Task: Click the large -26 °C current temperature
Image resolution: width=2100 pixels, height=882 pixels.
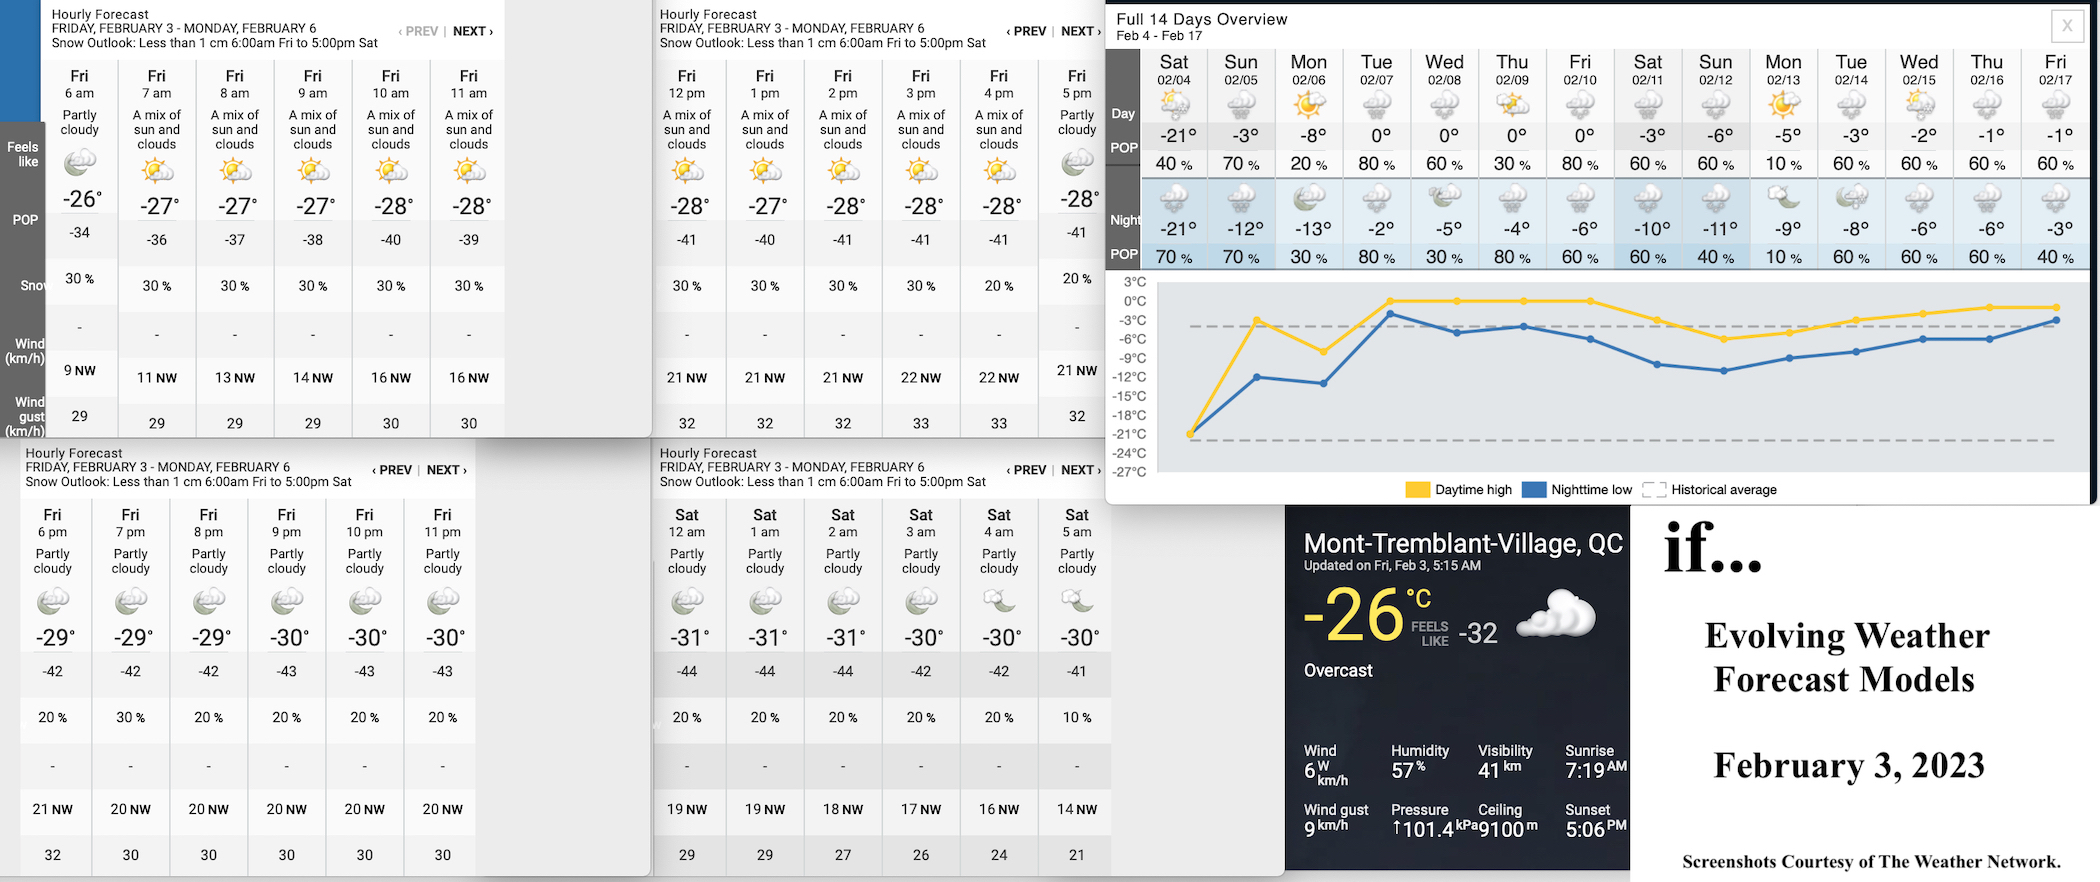Action: click(1368, 615)
